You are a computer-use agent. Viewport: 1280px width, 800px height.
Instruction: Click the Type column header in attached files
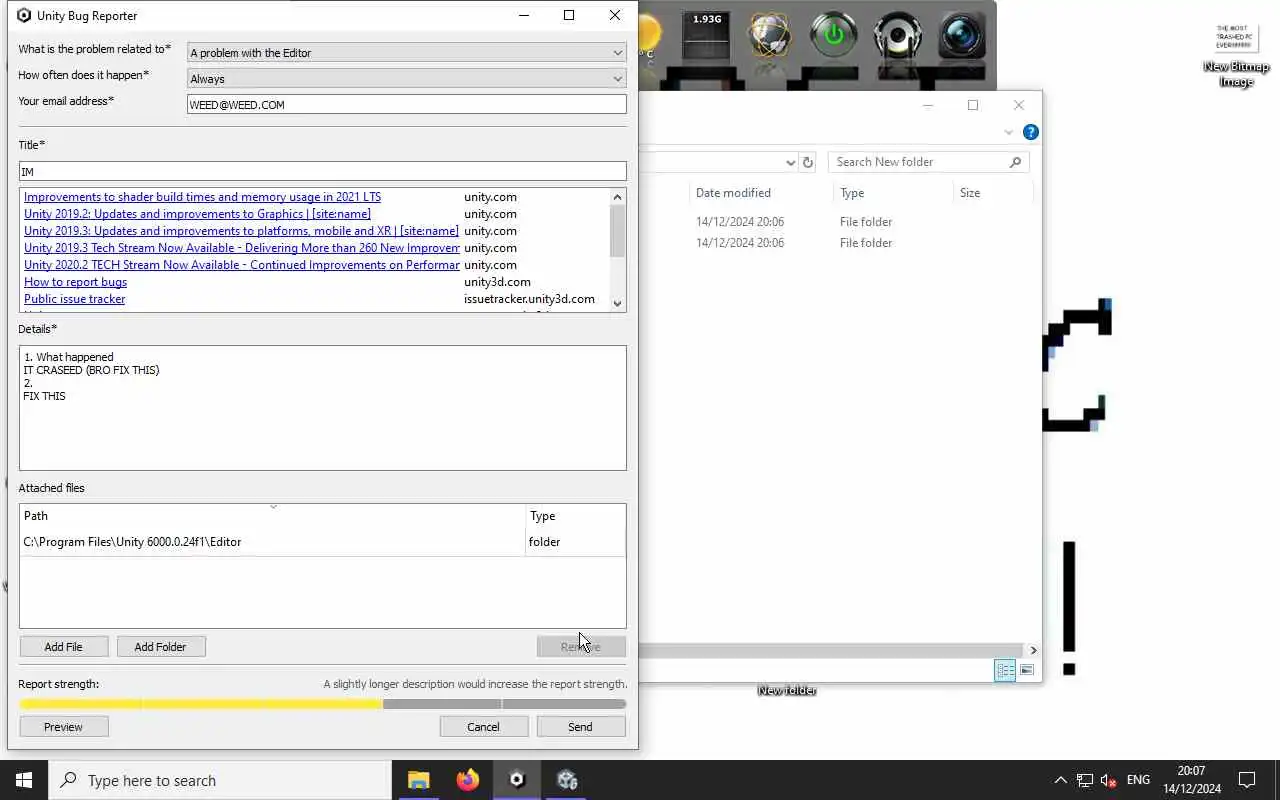575,516
